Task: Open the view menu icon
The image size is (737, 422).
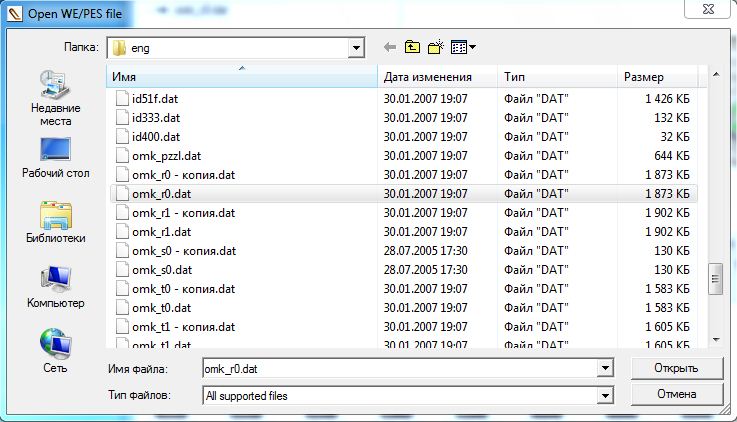Action: click(463, 47)
